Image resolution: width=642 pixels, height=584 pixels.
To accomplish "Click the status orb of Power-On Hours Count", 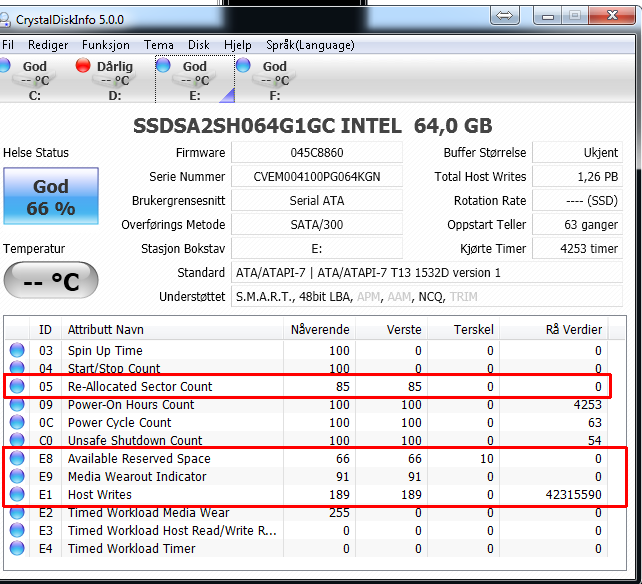I will pyautogui.click(x=17, y=404).
